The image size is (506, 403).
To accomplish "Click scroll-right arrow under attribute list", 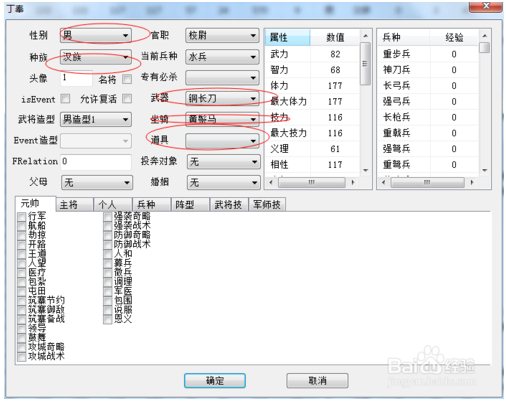I will pos(353,182).
